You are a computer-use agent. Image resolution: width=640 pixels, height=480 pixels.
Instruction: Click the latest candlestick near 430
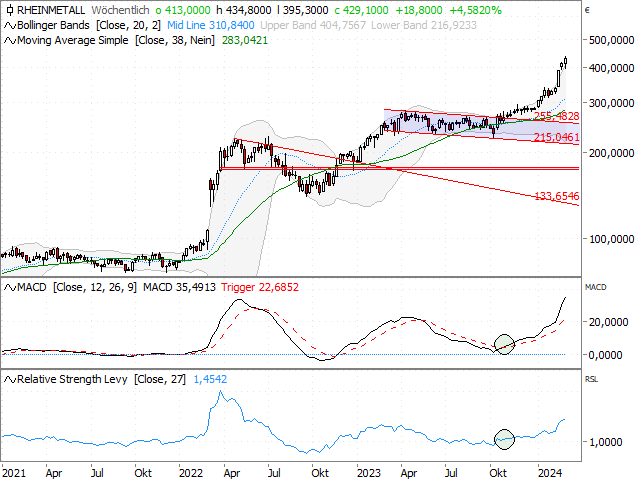coord(566,62)
